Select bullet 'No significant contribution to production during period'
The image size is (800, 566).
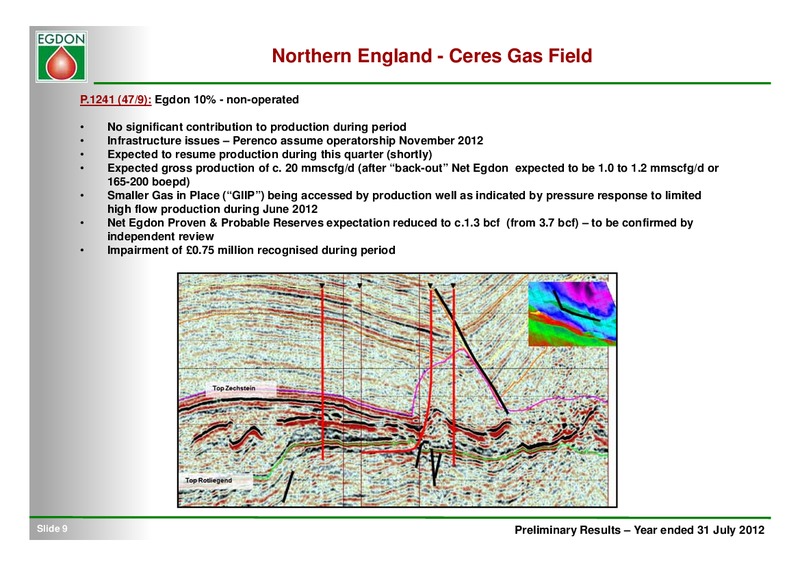pos(257,127)
